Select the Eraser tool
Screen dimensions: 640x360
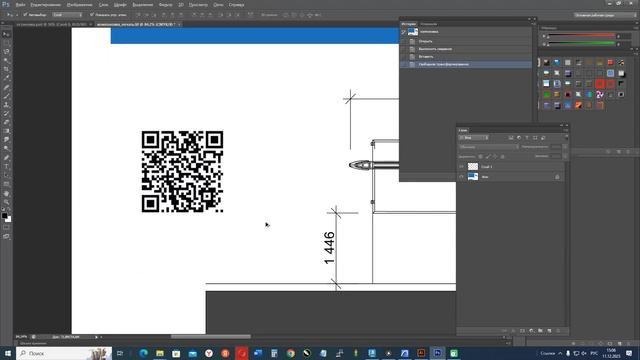tap(6, 122)
